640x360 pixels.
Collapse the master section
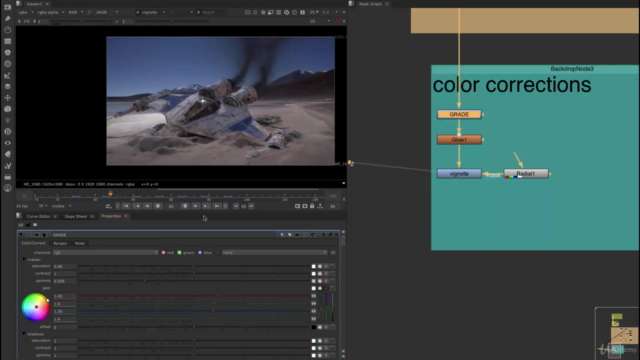point(24,260)
